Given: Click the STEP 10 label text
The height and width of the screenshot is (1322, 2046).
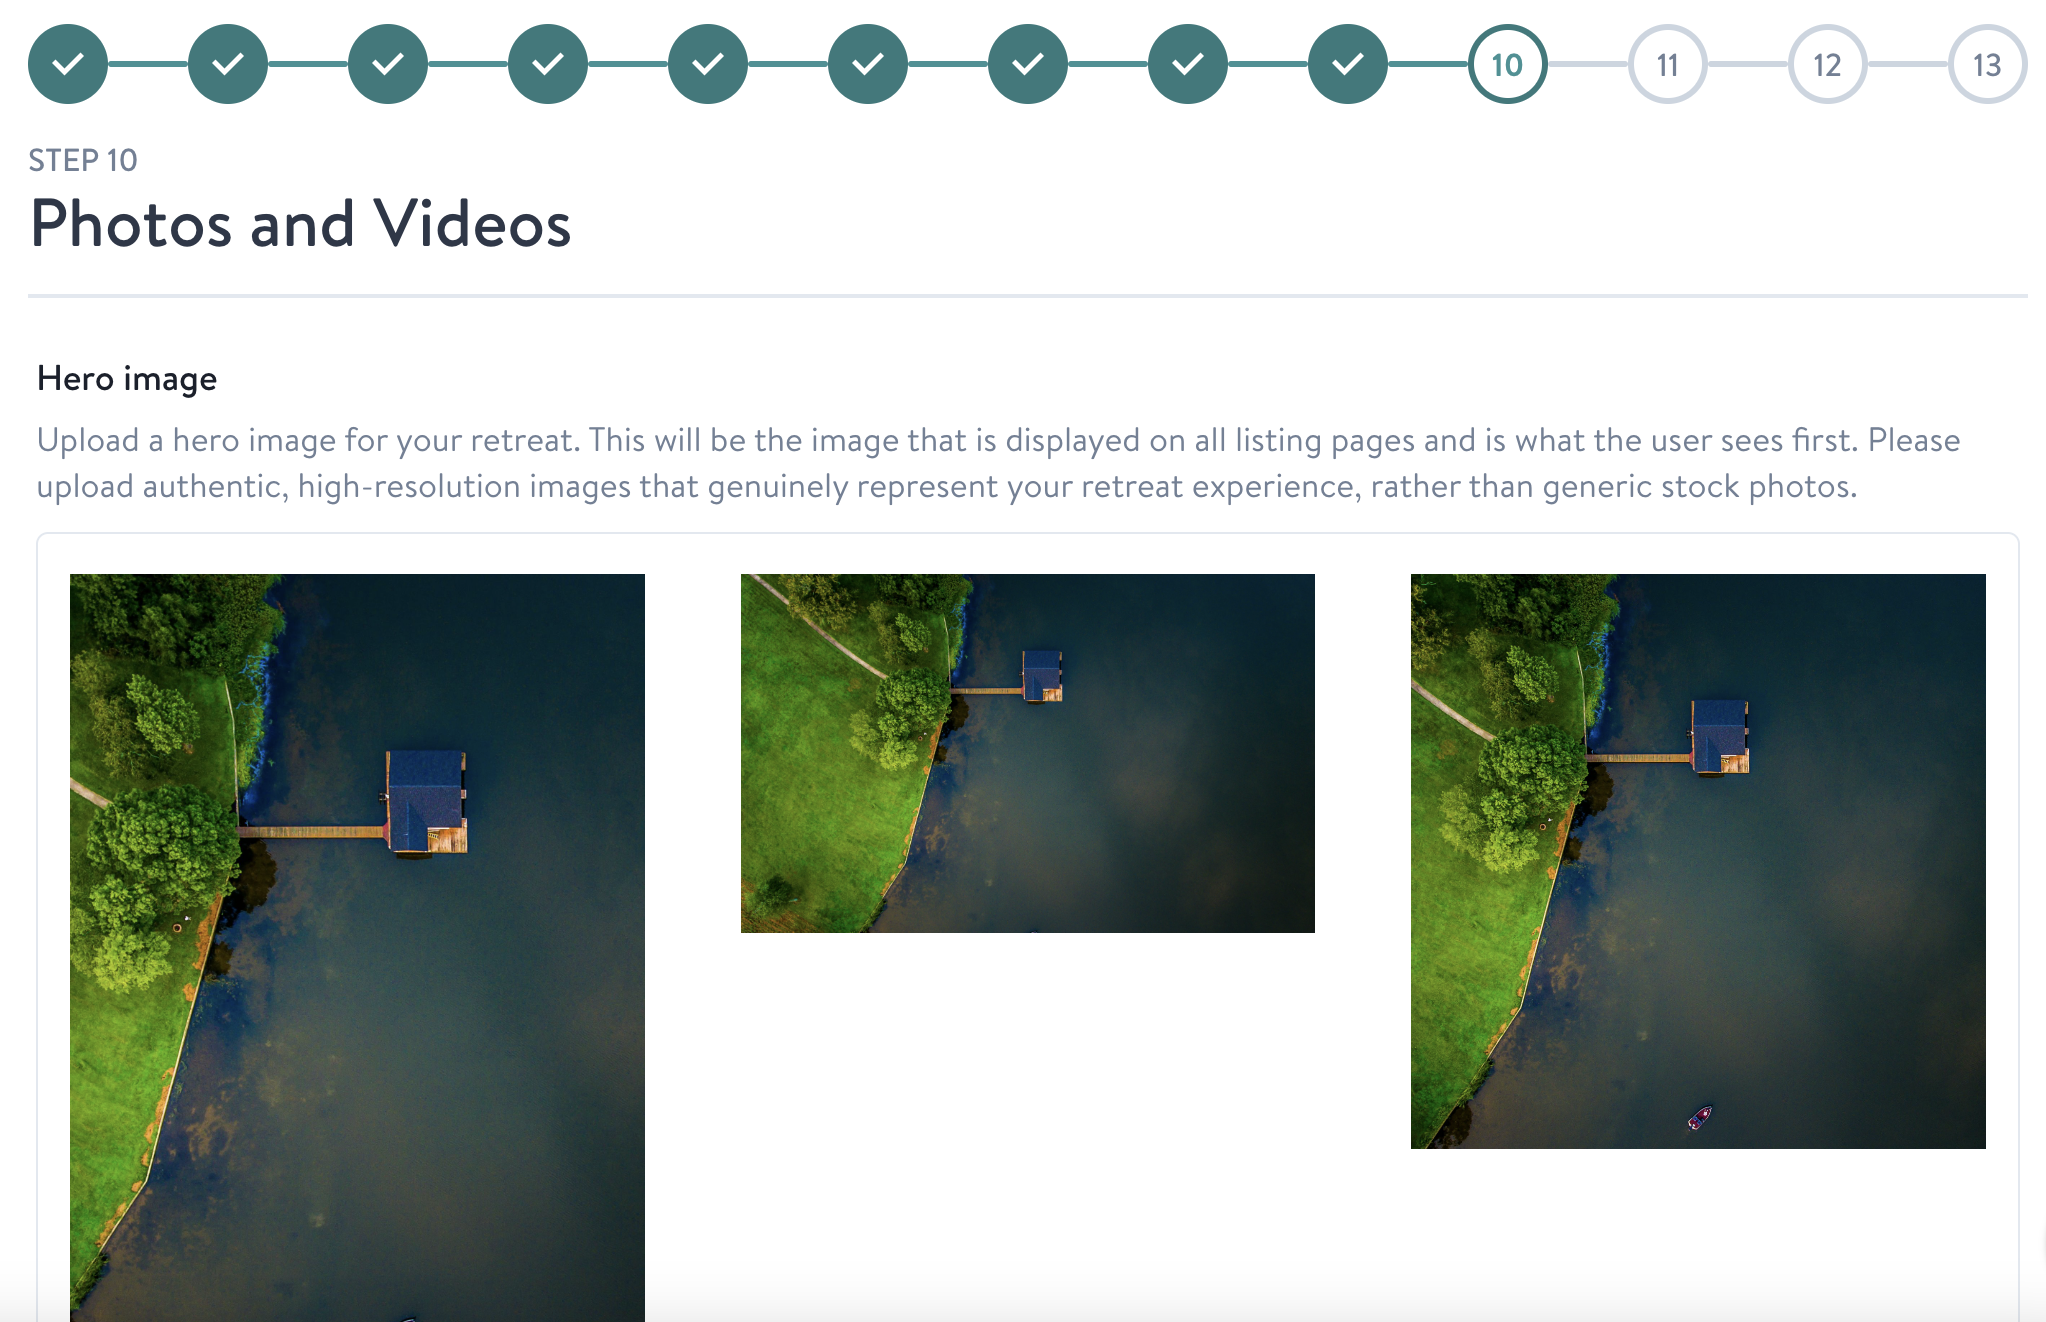Looking at the screenshot, I should coord(83,160).
